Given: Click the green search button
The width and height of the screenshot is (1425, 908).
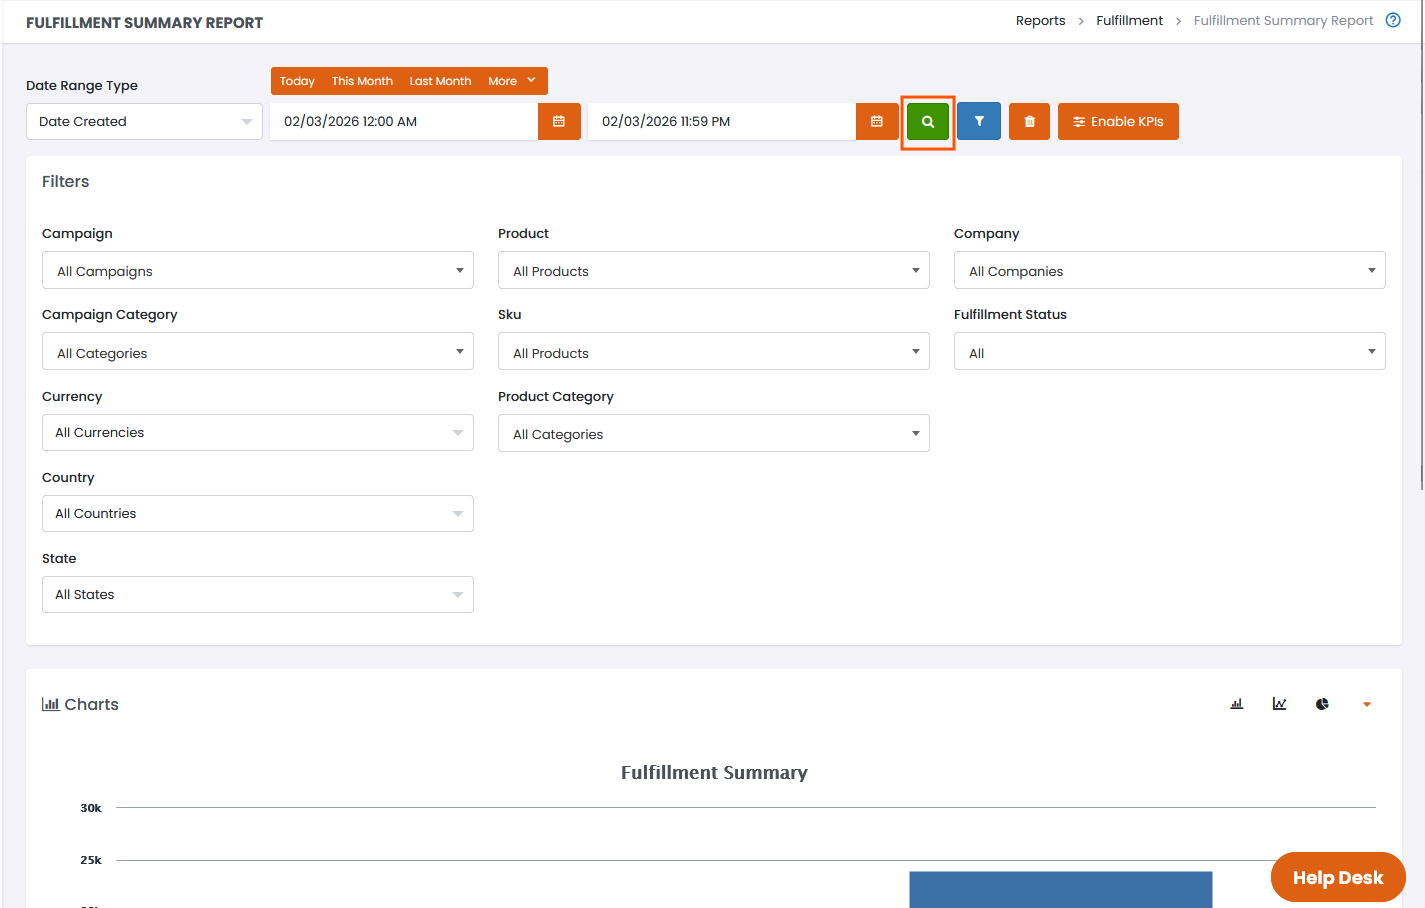Looking at the screenshot, I should (x=927, y=122).
